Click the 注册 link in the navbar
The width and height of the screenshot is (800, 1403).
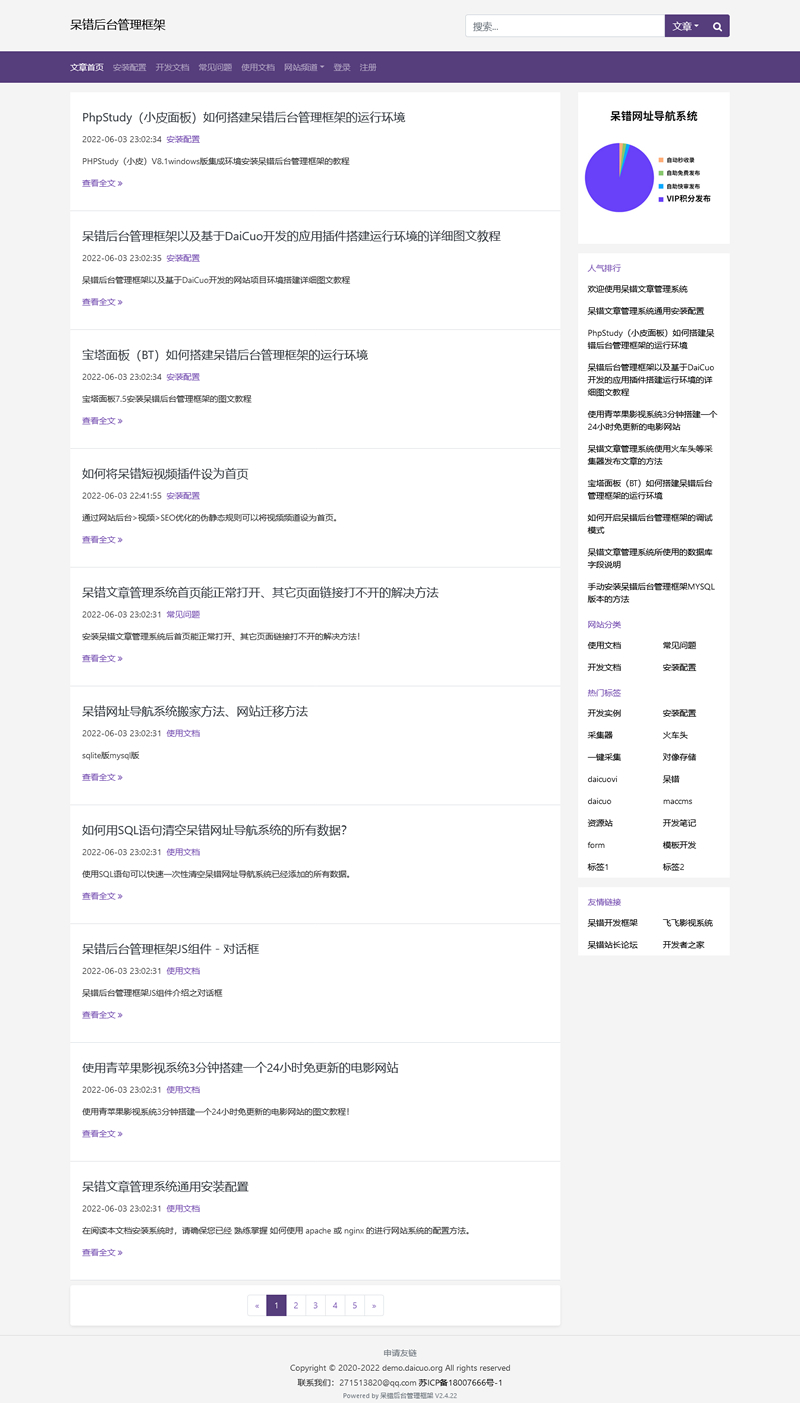[368, 66]
